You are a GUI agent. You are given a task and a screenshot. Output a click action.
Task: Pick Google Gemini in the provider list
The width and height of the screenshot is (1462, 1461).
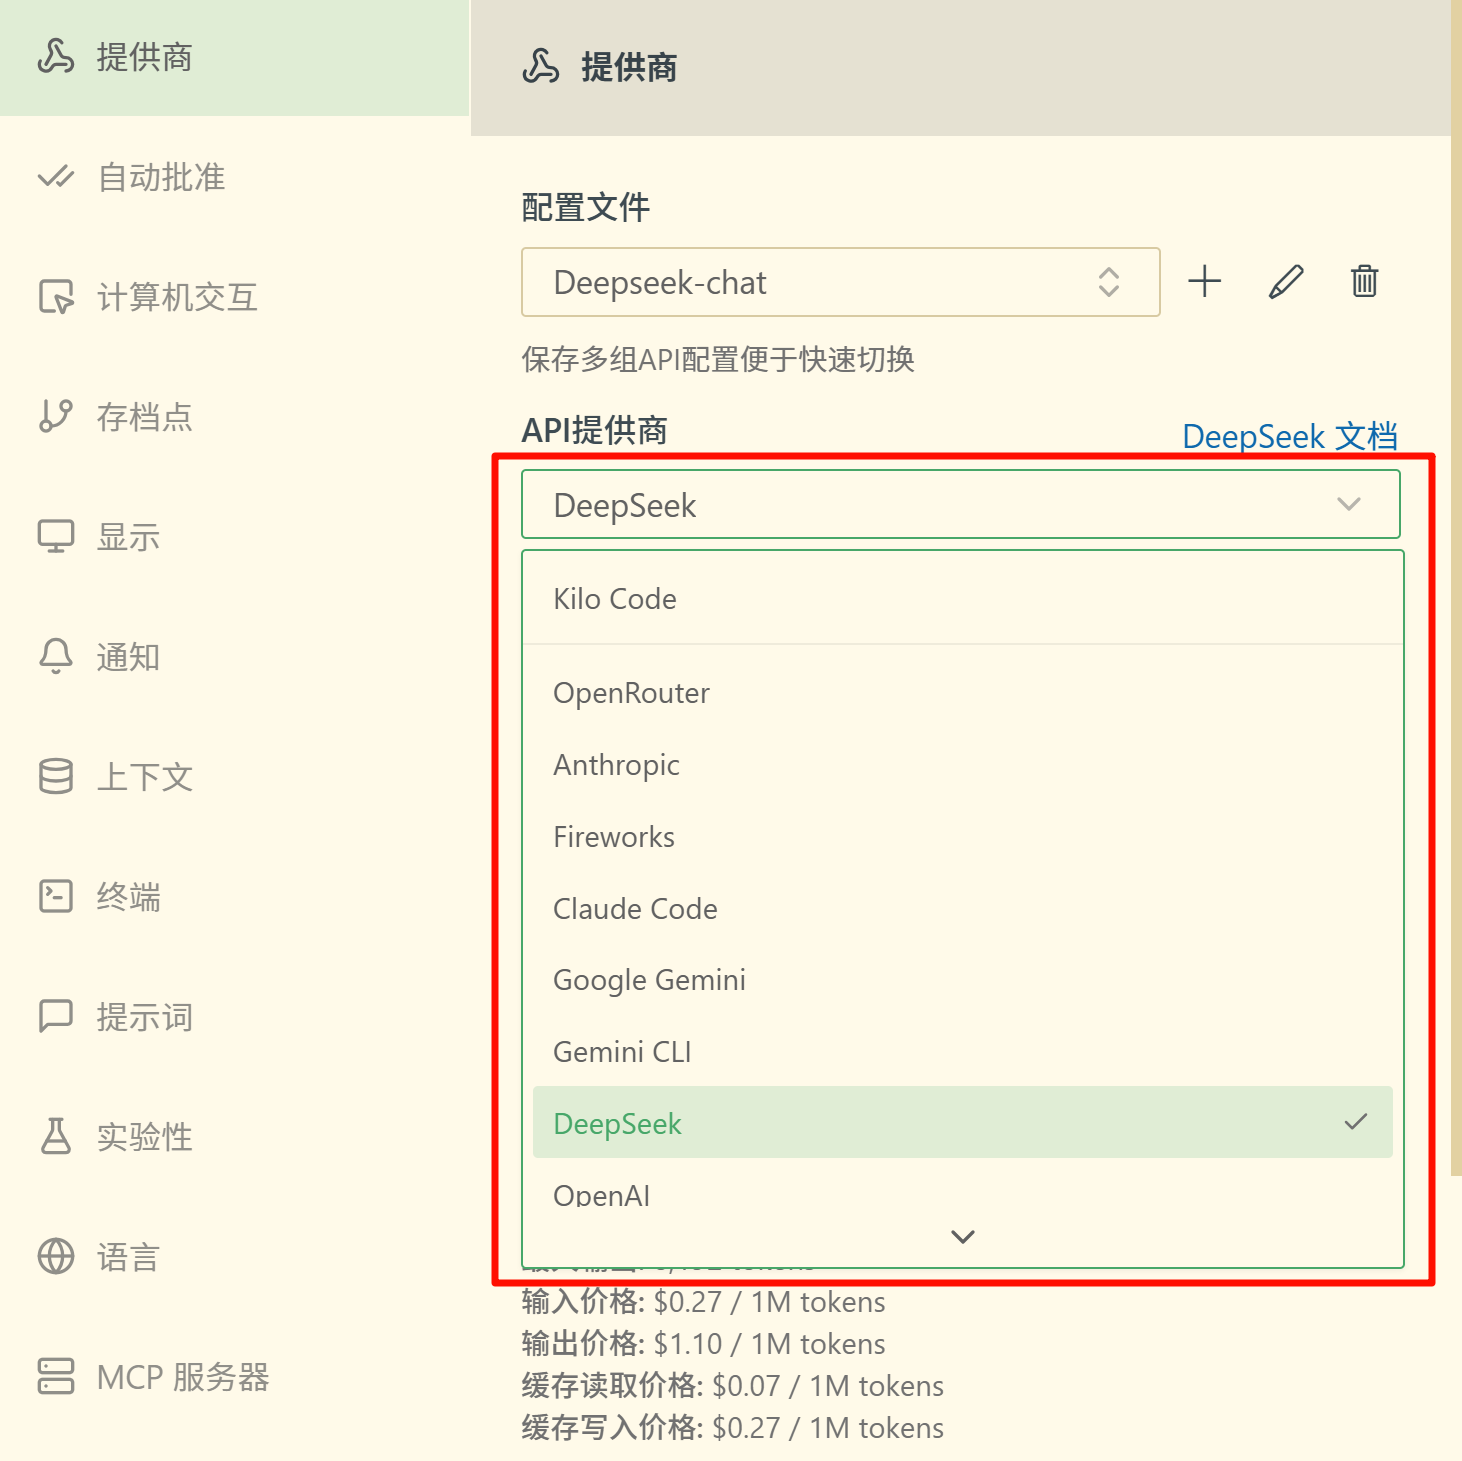[x=963, y=980]
